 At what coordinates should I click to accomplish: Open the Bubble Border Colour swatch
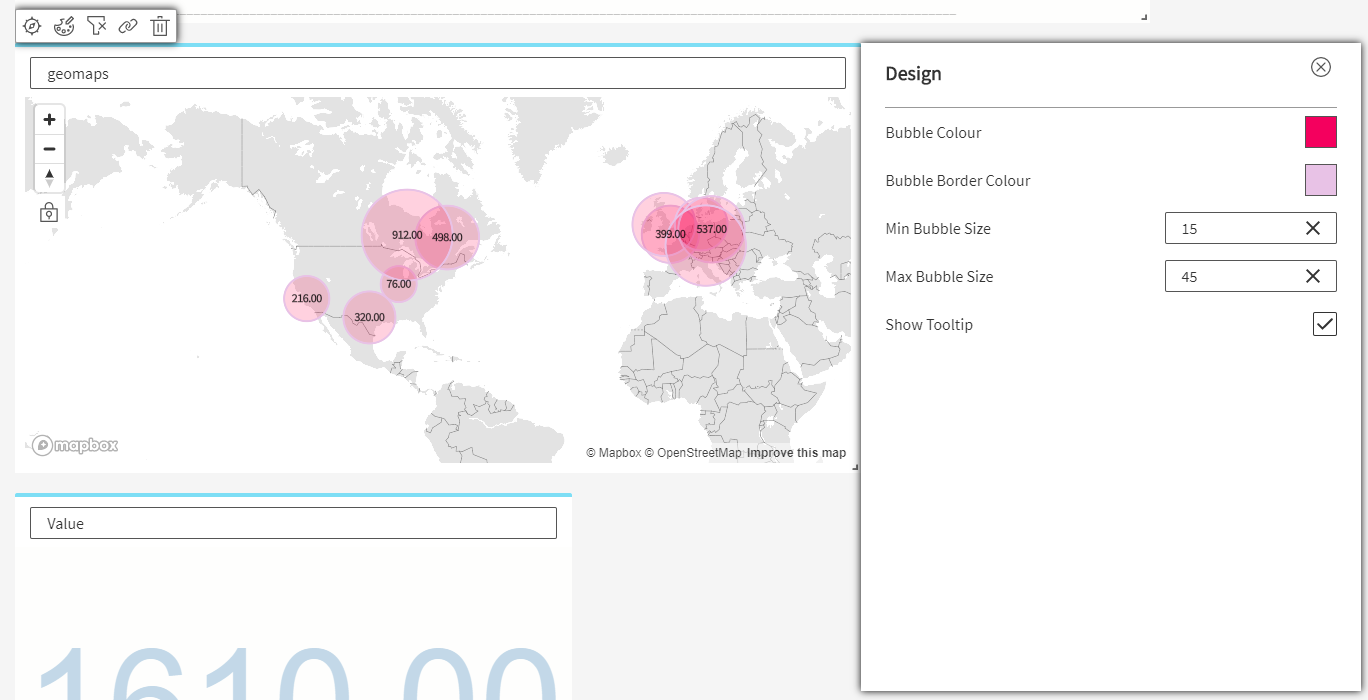pos(1320,180)
